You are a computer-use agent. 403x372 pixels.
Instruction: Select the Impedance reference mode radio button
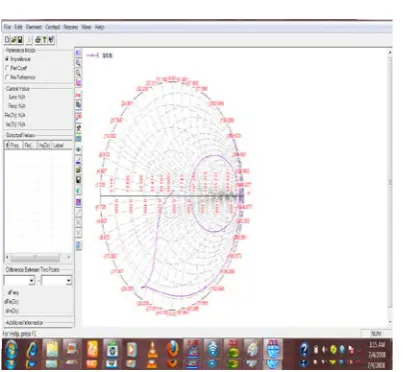(7, 59)
